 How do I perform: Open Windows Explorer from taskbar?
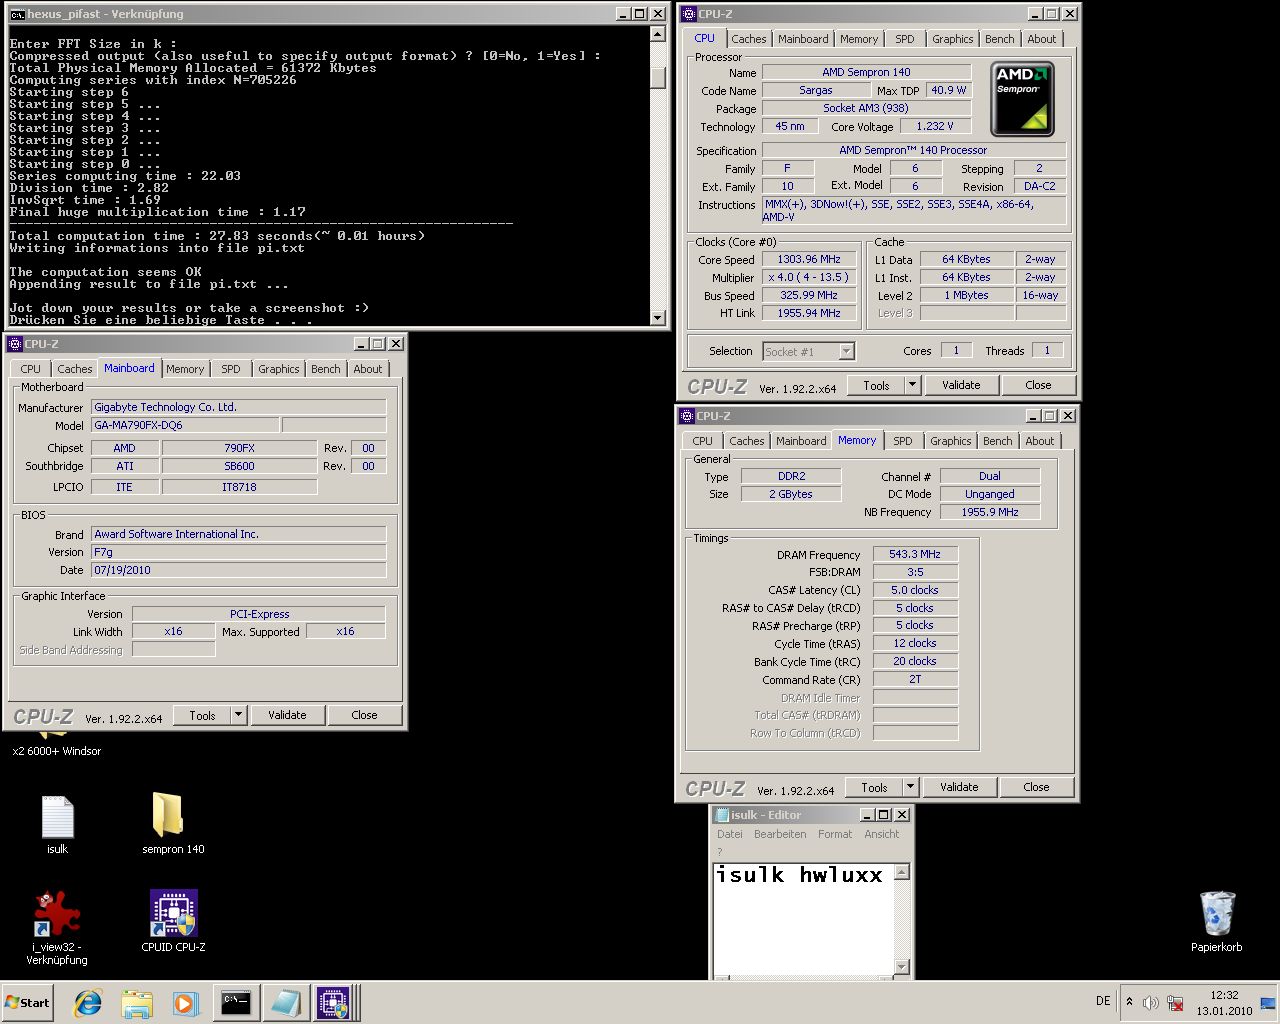137,1003
